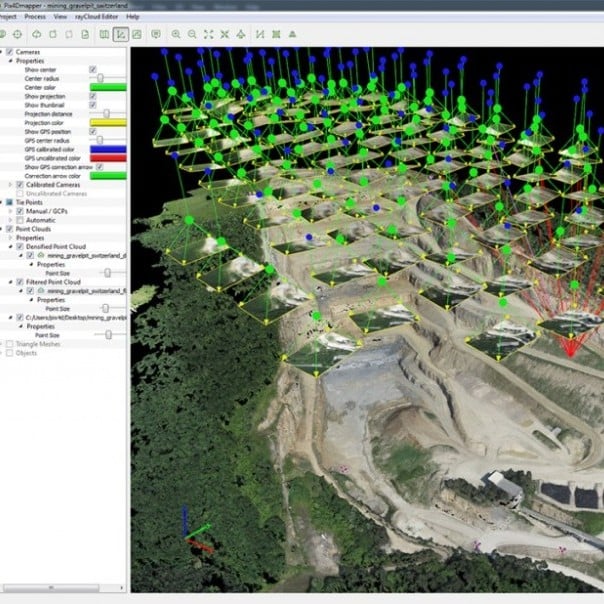This screenshot has width=604, height=604.
Task: Expand the Calibrated Cameras tree node
Action: (10, 184)
